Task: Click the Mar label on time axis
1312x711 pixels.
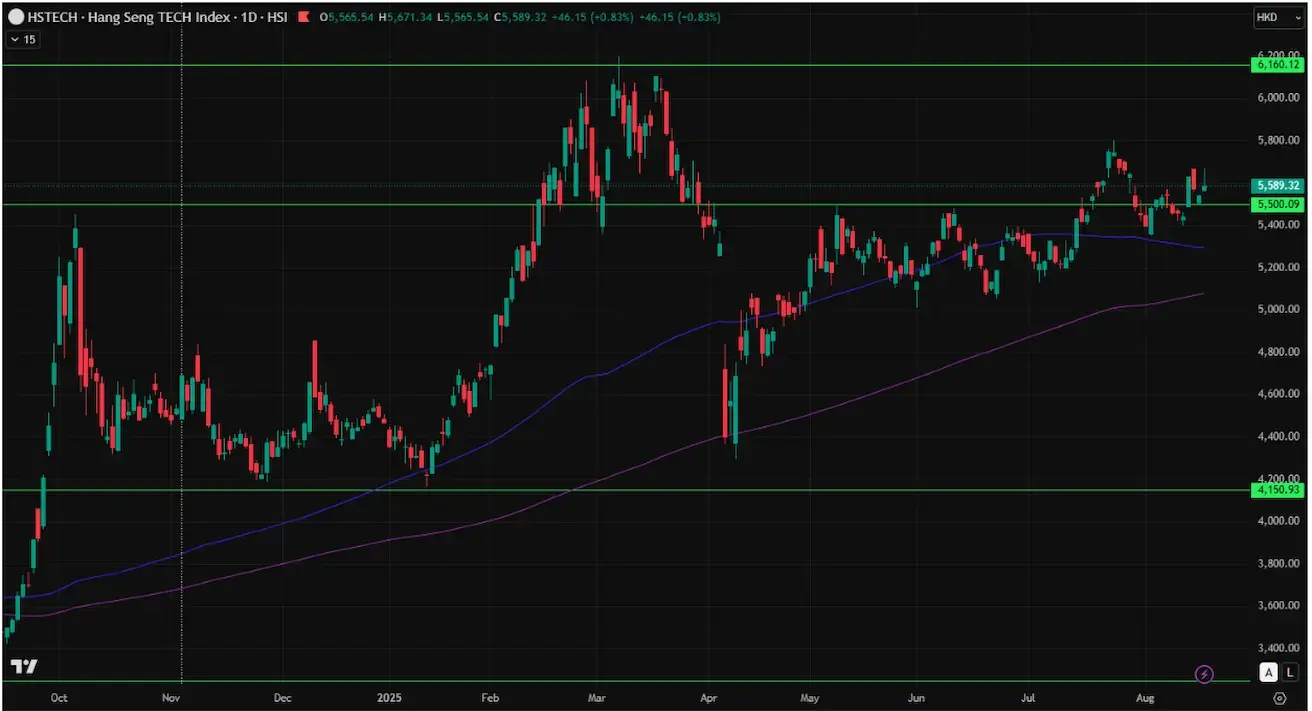Action: 597,697
